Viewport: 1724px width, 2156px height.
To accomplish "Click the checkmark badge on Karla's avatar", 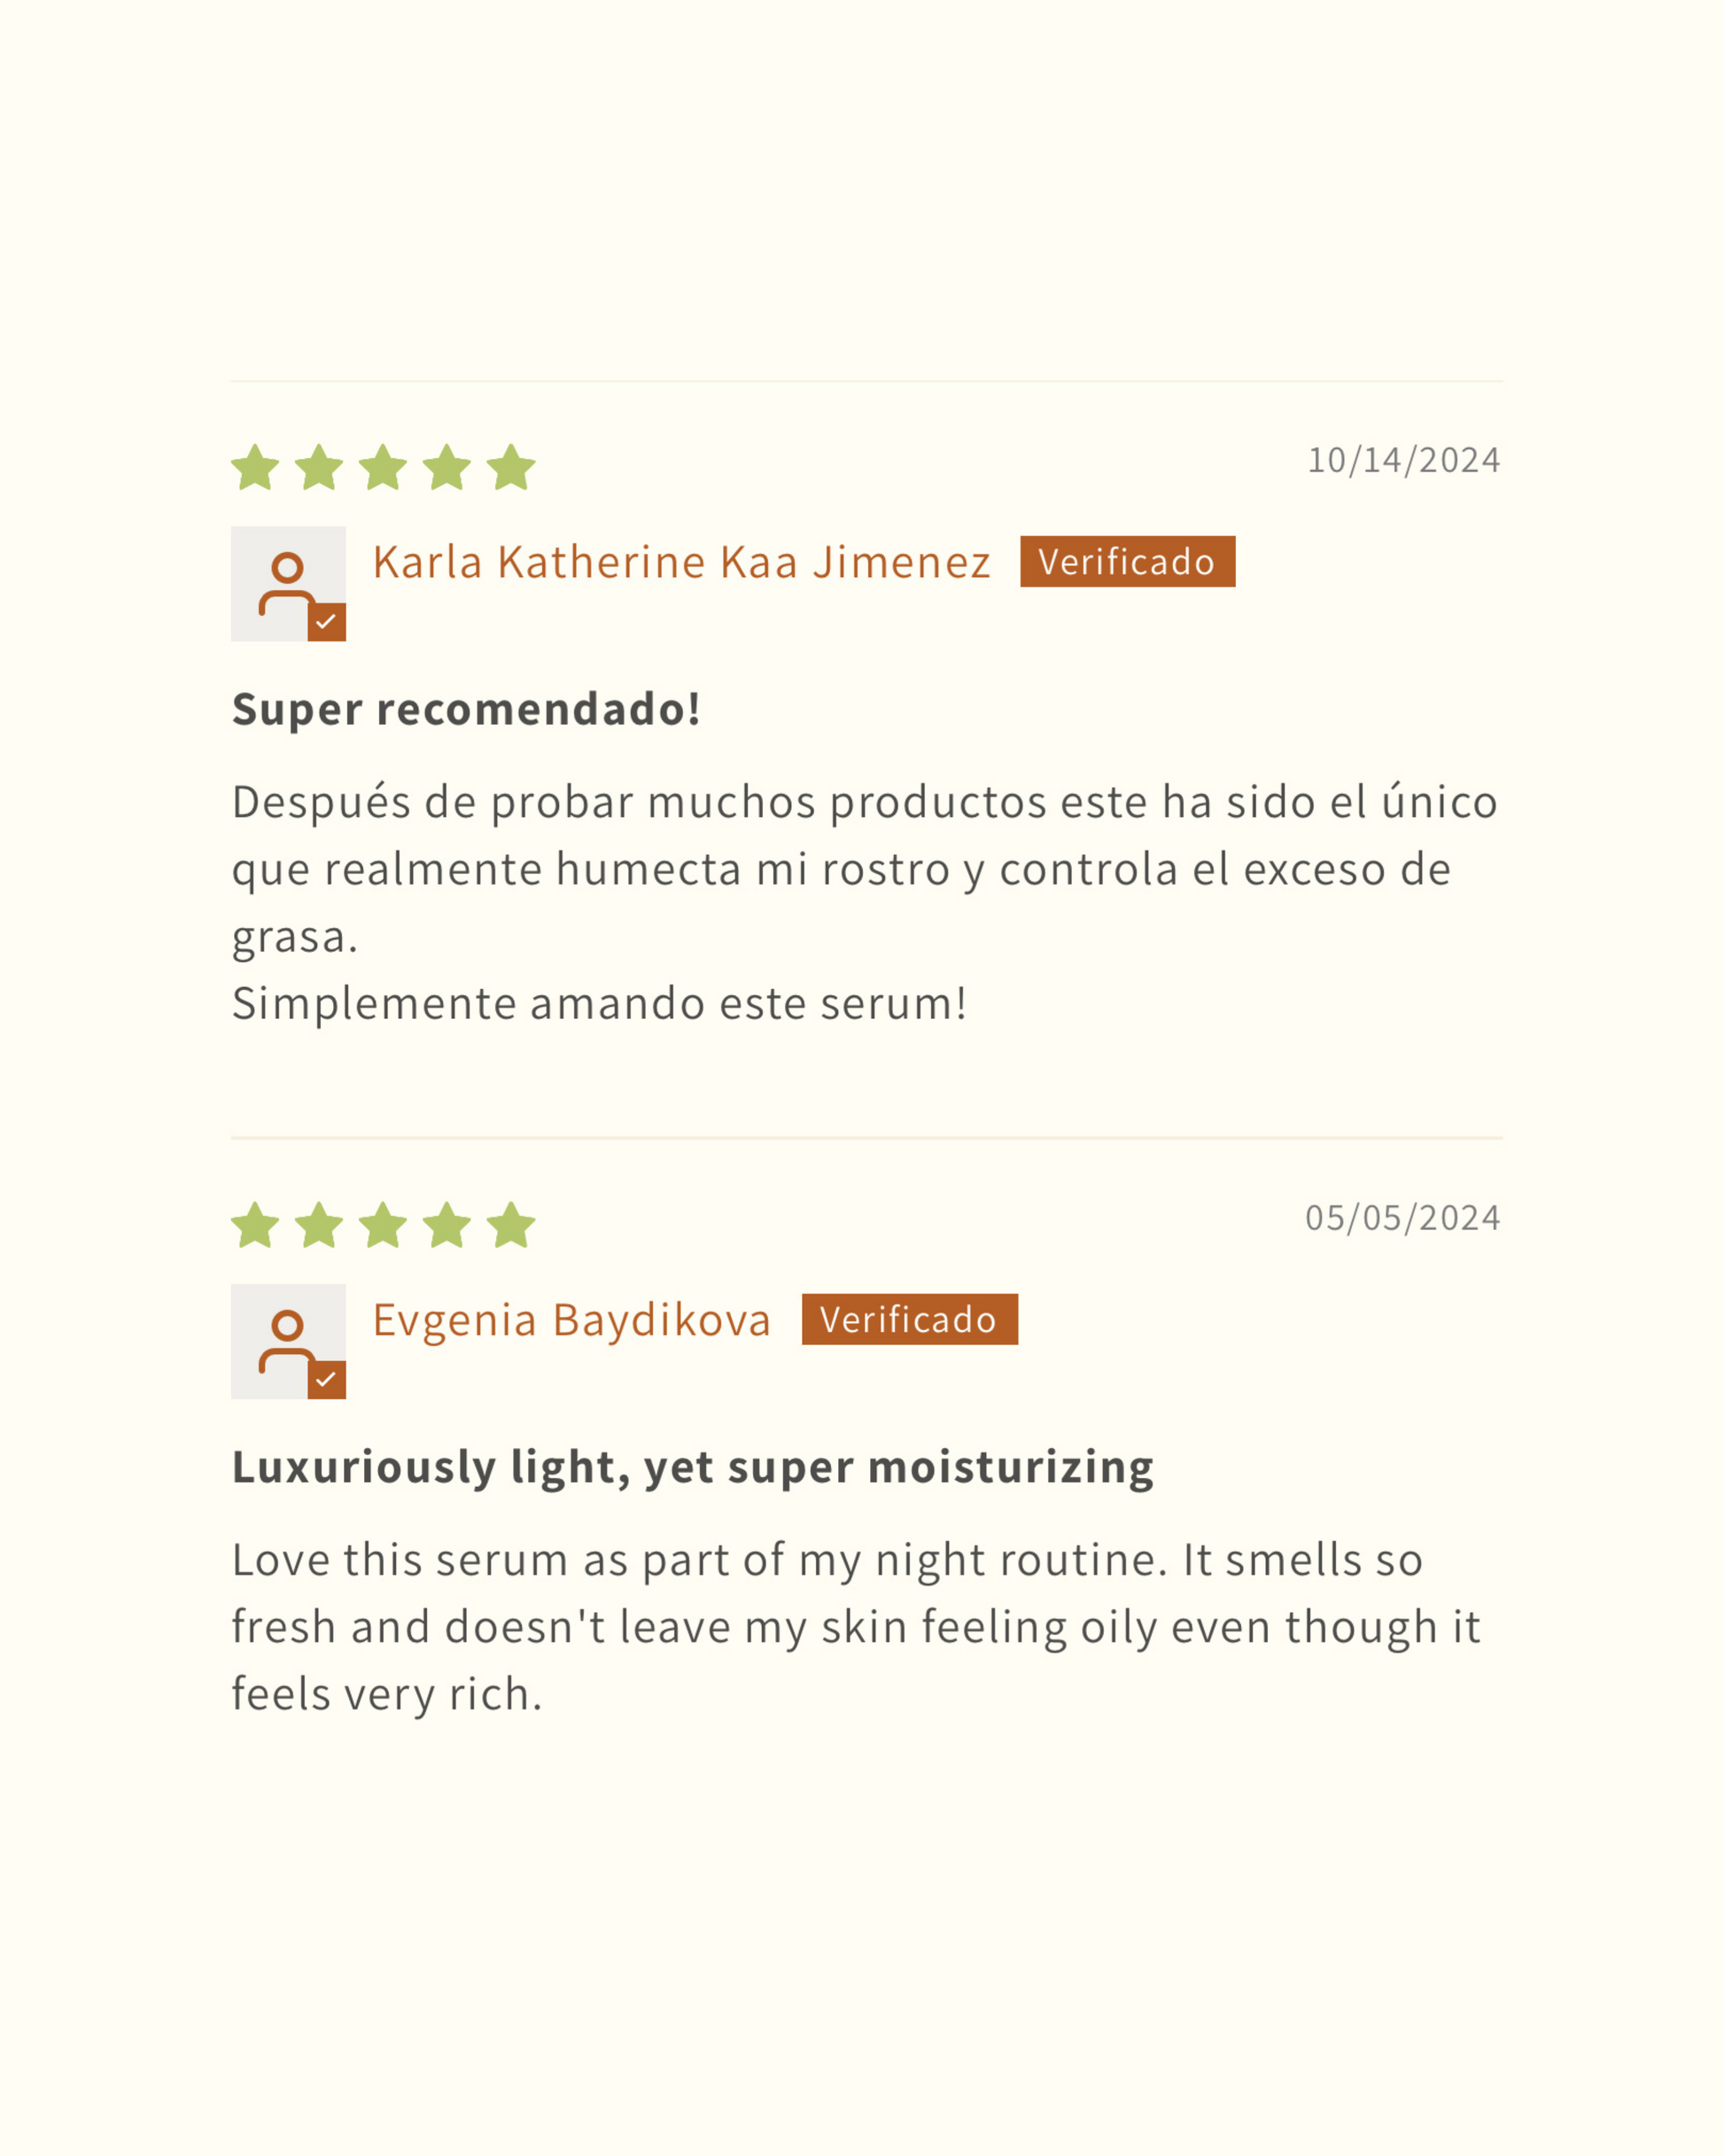I will (326, 622).
